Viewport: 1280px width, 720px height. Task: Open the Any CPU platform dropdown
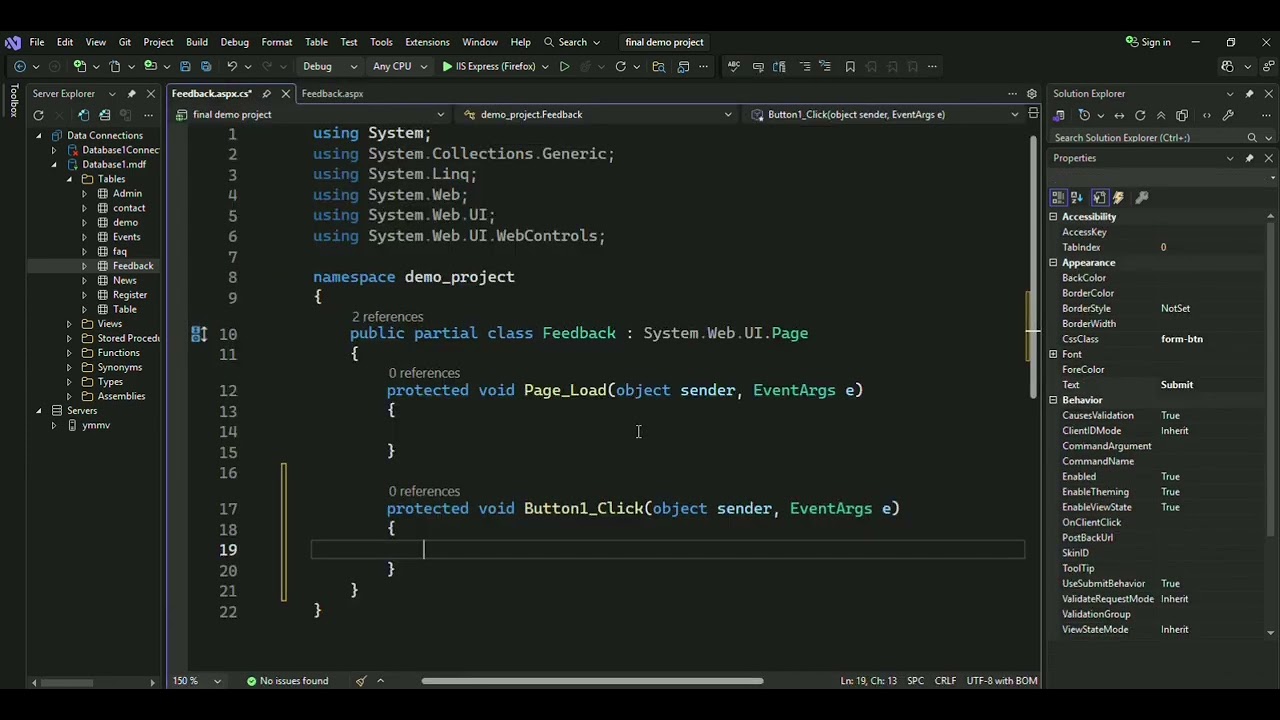coord(398,67)
